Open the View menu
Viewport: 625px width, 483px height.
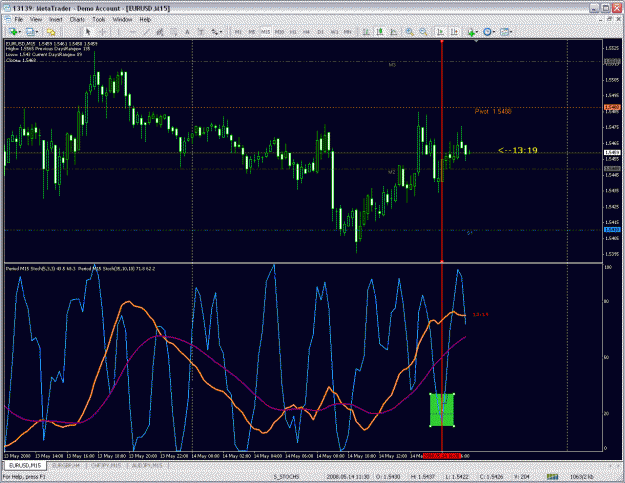pyautogui.click(x=36, y=19)
